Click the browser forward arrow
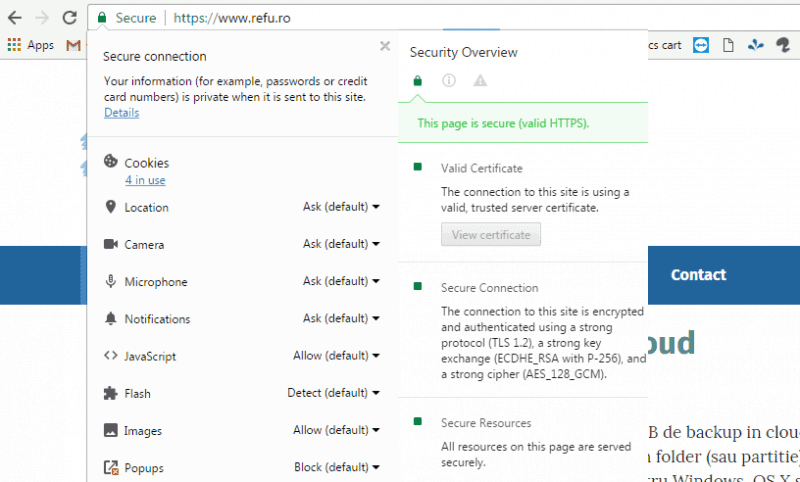 42,18
